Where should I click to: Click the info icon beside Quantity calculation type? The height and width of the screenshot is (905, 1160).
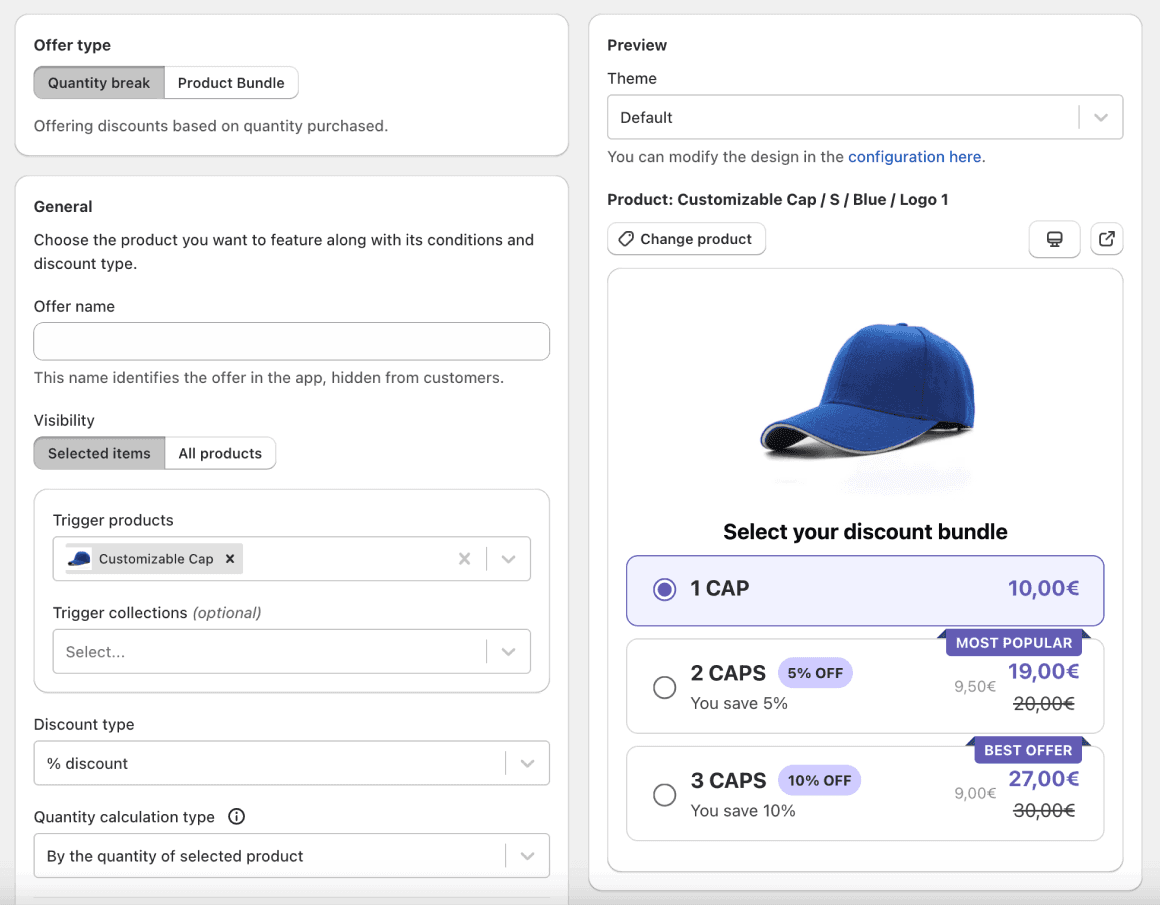236,816
